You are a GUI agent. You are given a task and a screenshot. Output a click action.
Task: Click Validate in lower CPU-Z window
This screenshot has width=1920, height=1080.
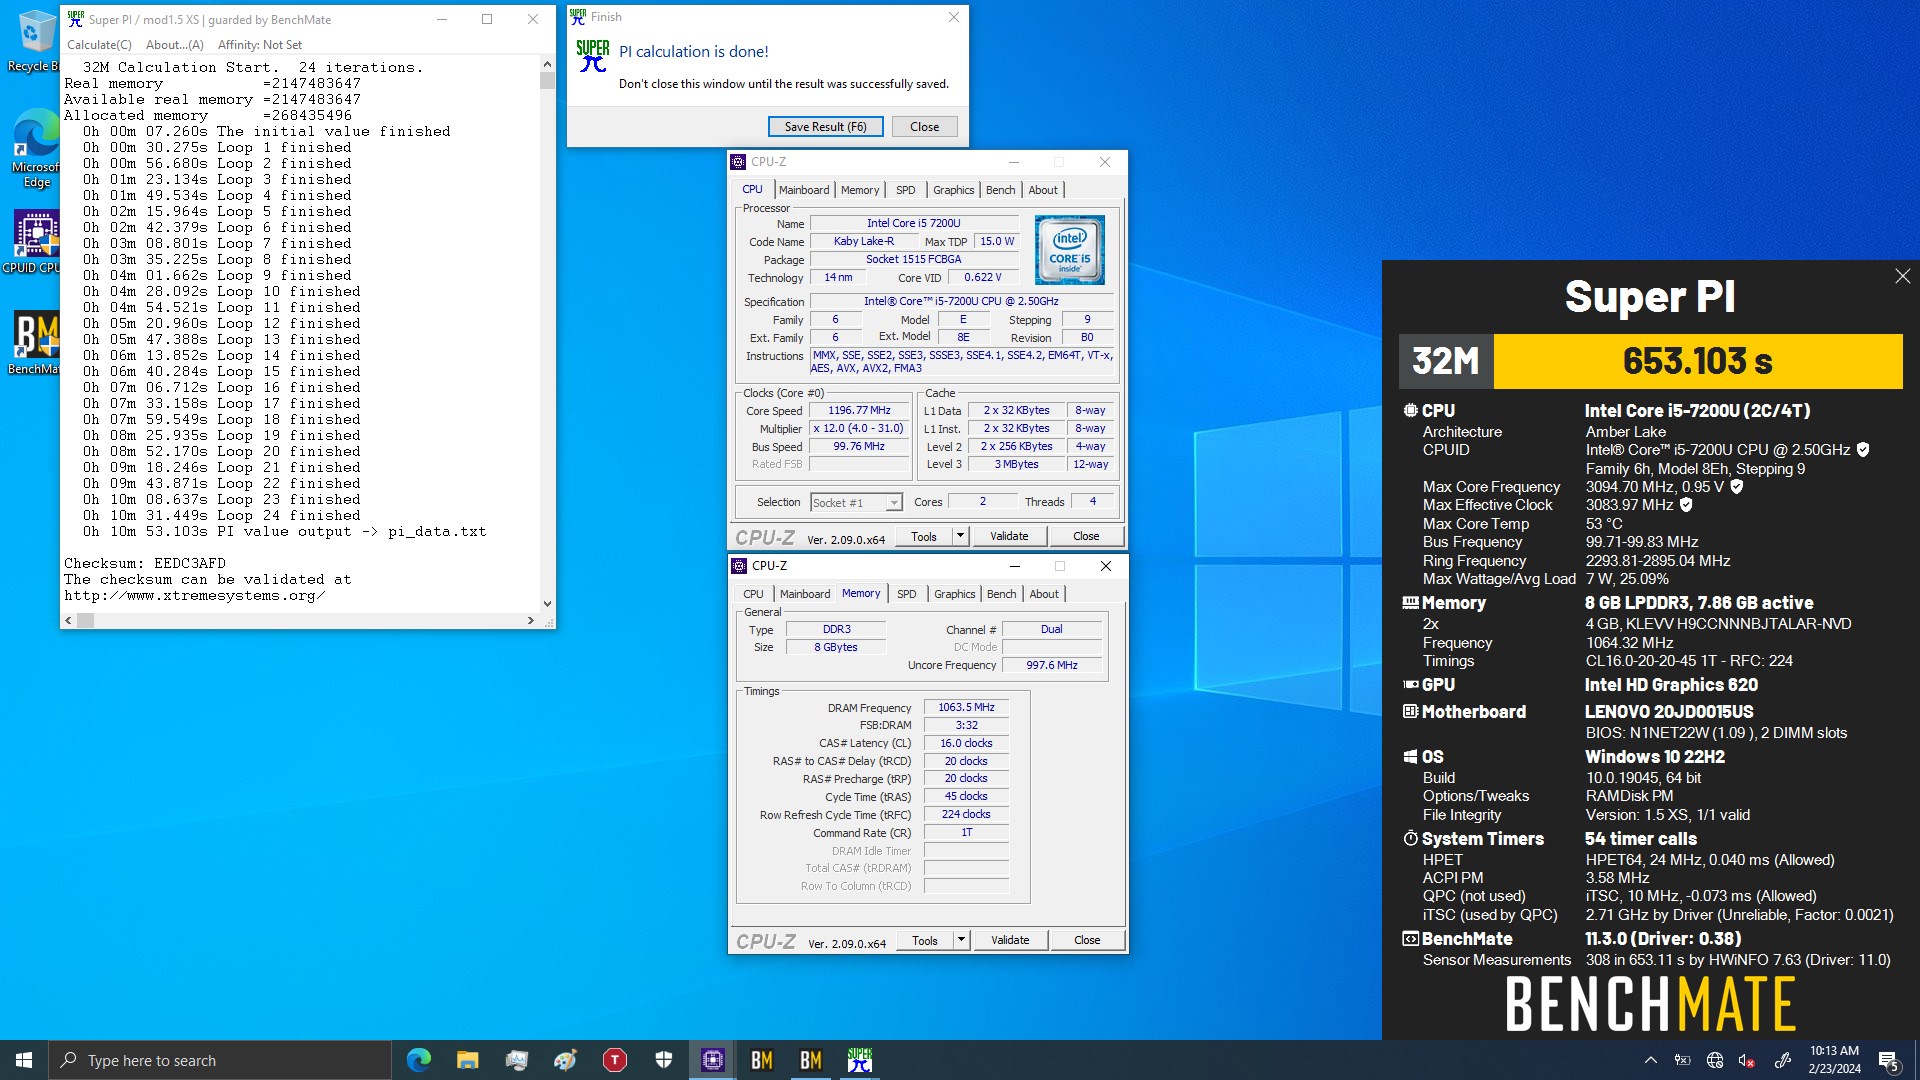click(1010, 941)
